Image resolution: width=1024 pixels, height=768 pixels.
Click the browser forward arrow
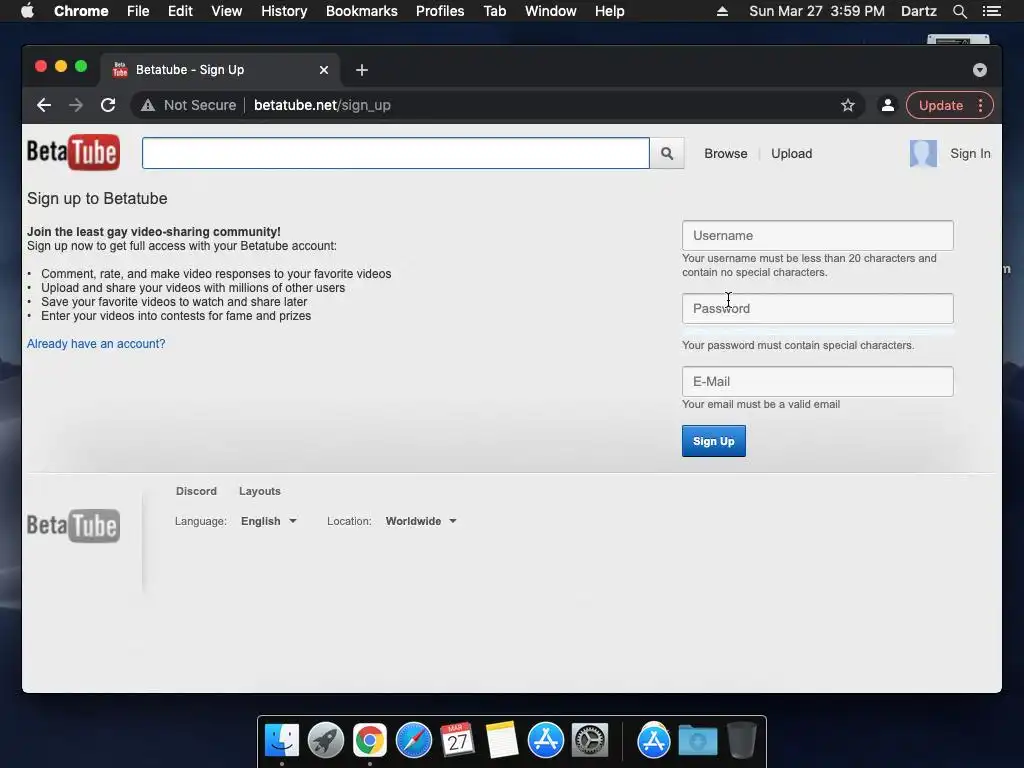[76, 105]
